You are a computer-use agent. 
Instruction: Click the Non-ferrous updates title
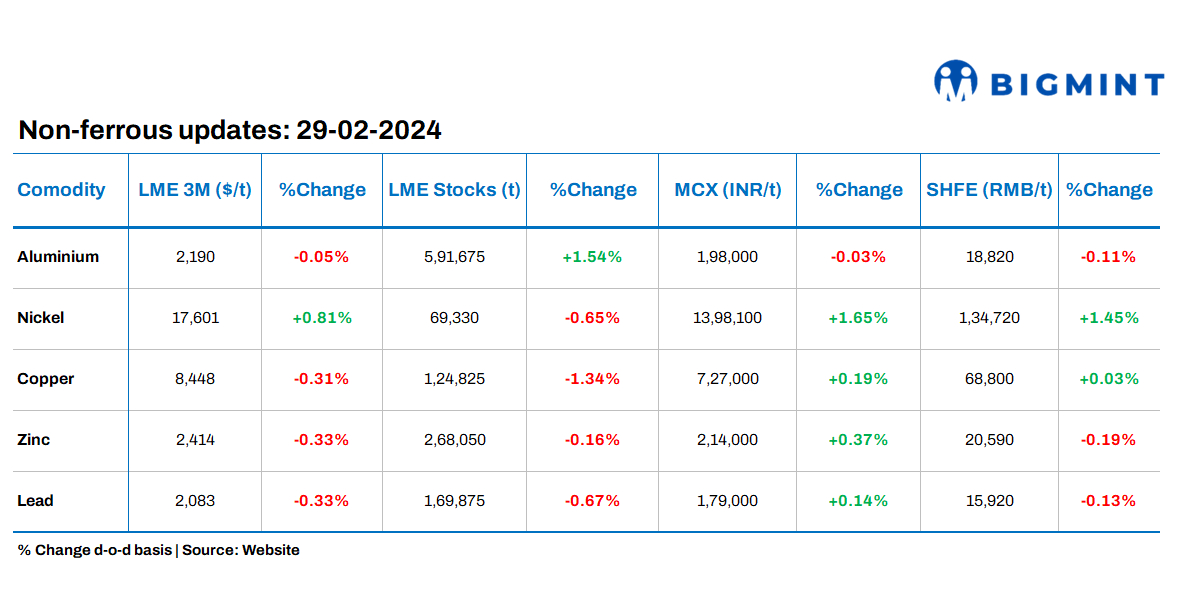pyautogui.click(x=230, y=131)
